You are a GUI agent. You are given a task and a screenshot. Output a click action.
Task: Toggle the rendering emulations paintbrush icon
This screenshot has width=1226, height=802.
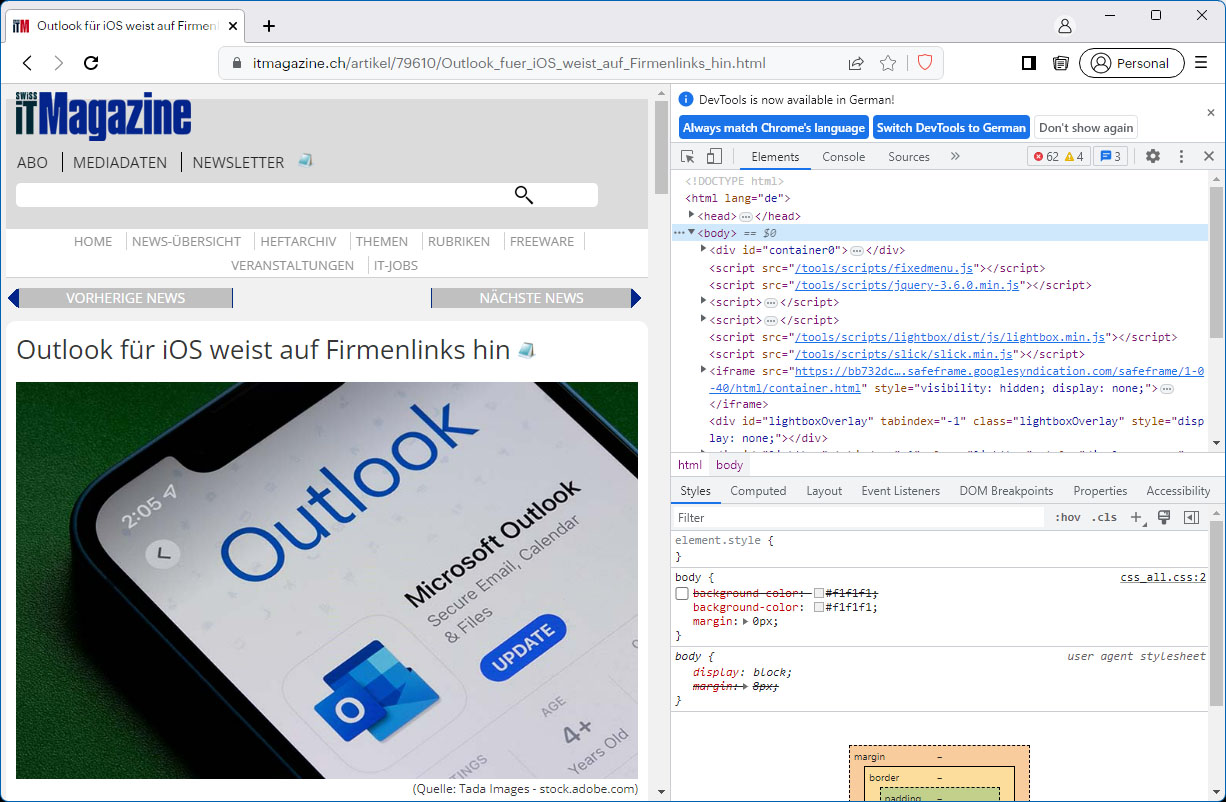(x=1163, y=517)
